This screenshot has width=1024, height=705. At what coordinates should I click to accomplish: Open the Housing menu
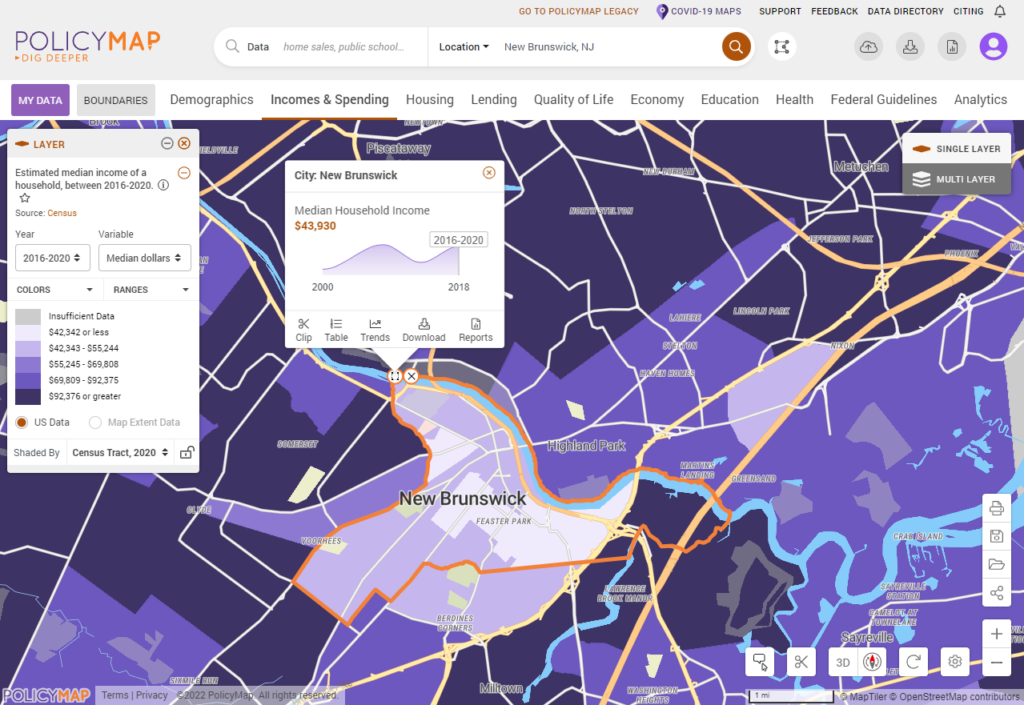pyautogui.click(x=430, y=99)
